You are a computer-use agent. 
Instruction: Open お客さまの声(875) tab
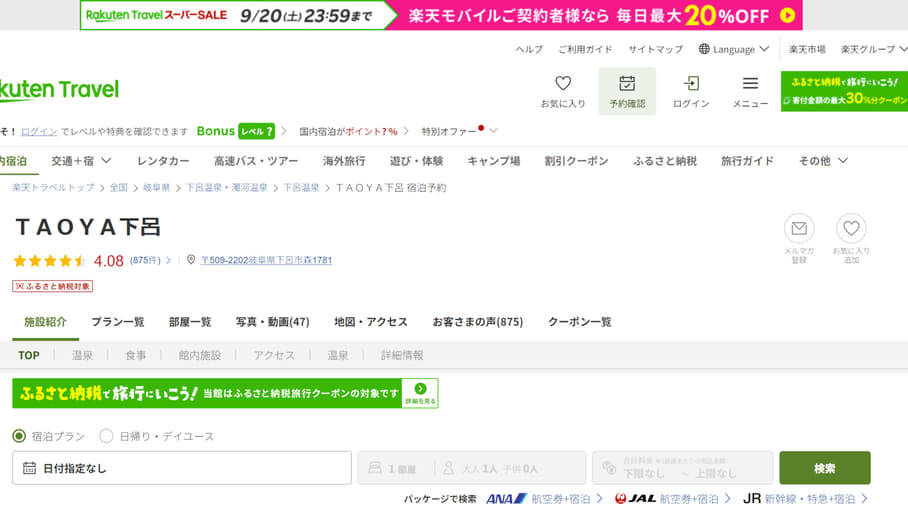point(478,321)
